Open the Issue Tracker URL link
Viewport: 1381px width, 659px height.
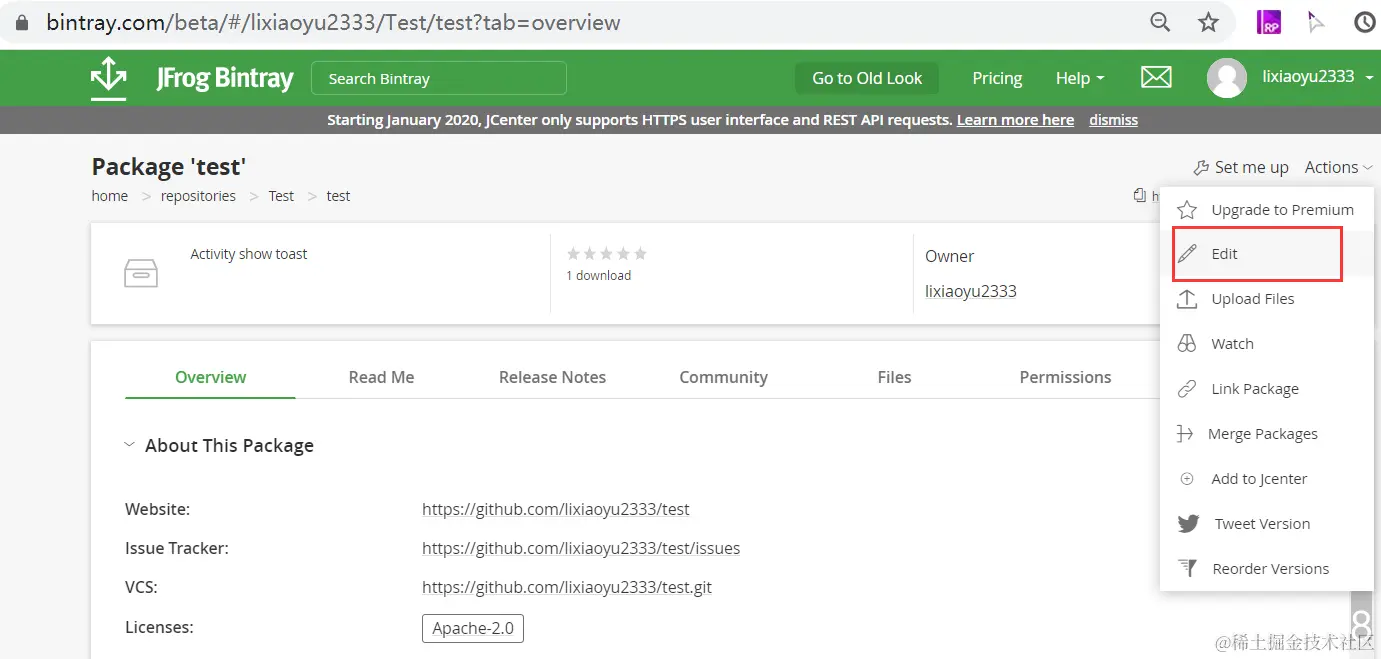tap(581, 548)
